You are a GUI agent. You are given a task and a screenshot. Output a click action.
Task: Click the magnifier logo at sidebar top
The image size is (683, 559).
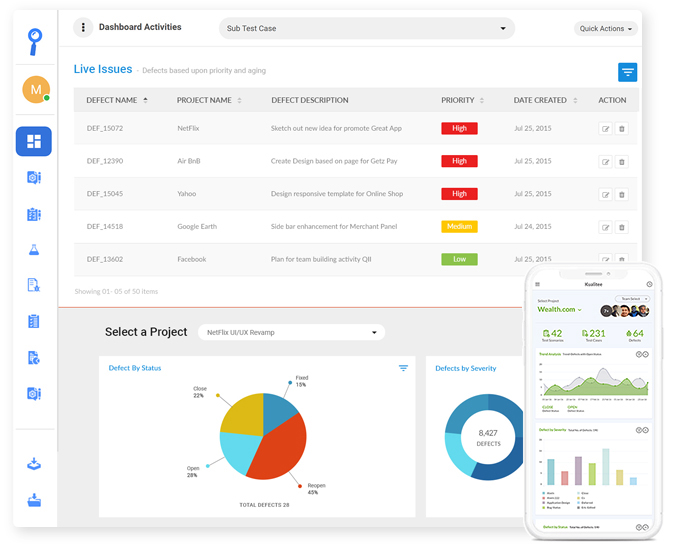(x=34, y=42)
